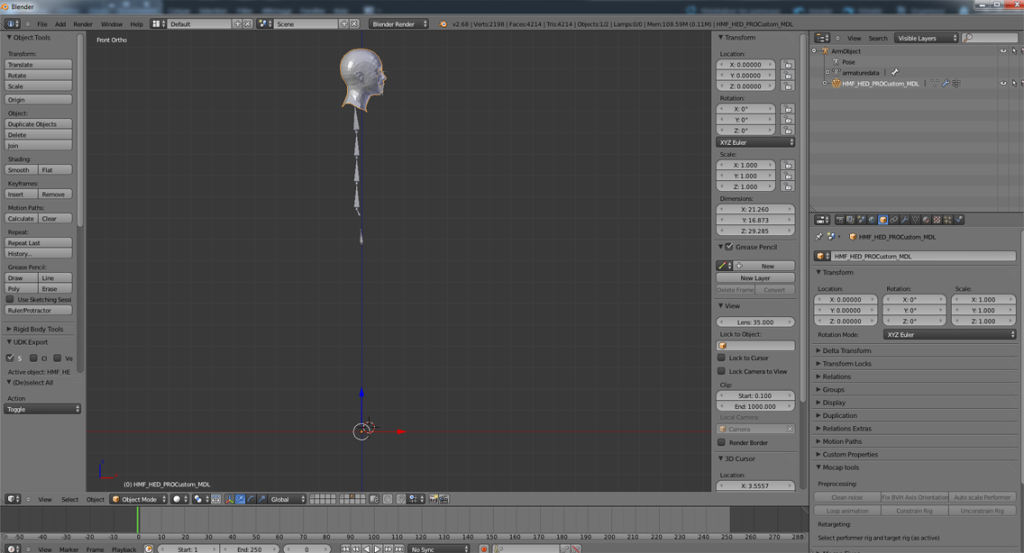The height and width of the screenshot is (553, 1024).
Task: Toggle the 3D manipulator axis icon
Action: coord(229,499)
